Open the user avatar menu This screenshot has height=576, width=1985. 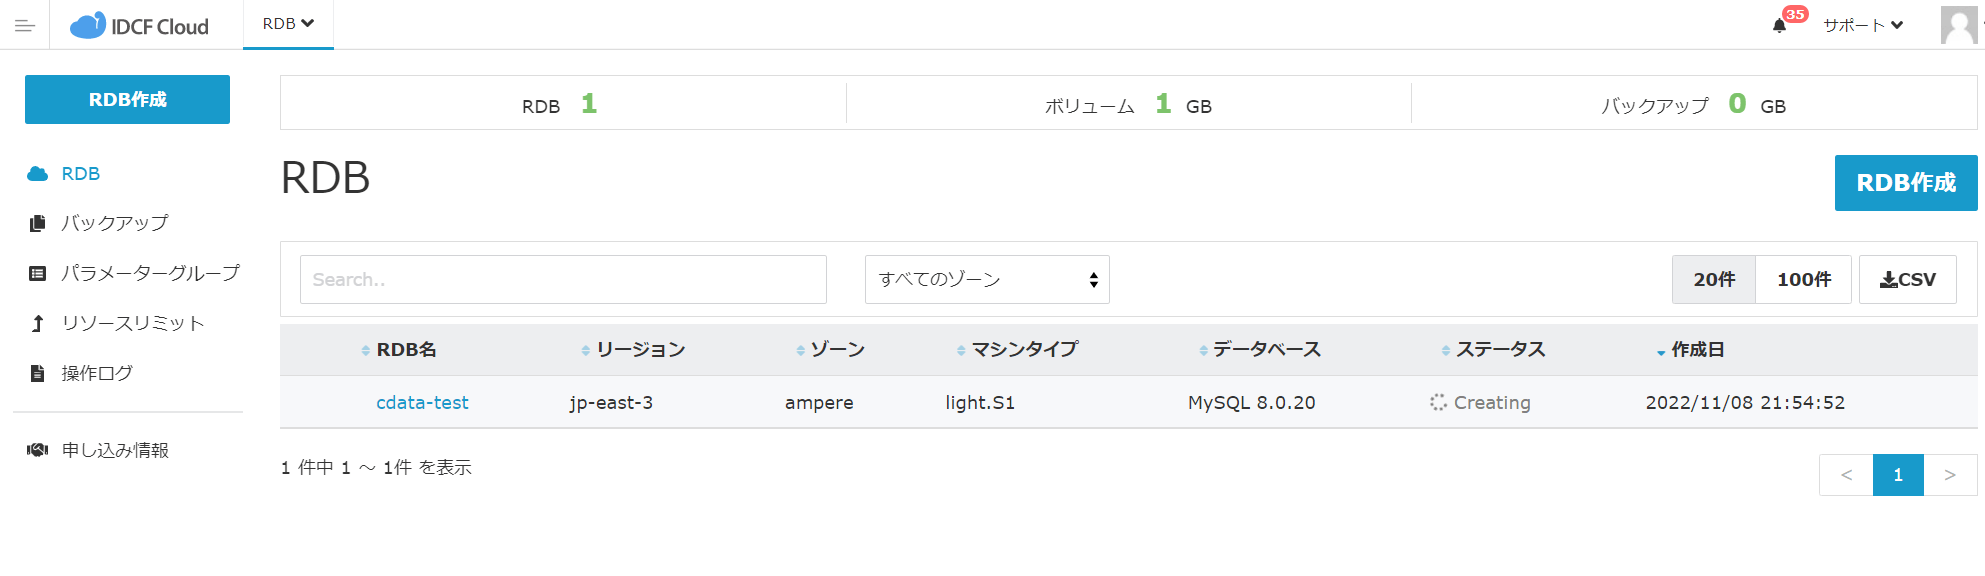coord(1958,25)
